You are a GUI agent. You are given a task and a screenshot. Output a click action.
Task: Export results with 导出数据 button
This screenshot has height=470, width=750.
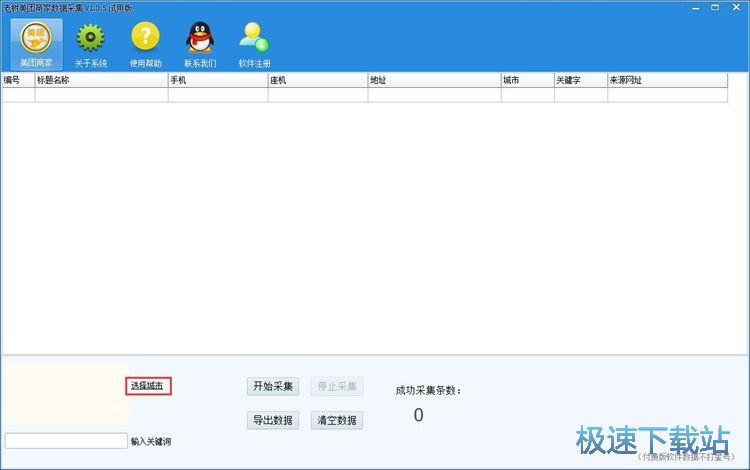(x=273, y=420)
